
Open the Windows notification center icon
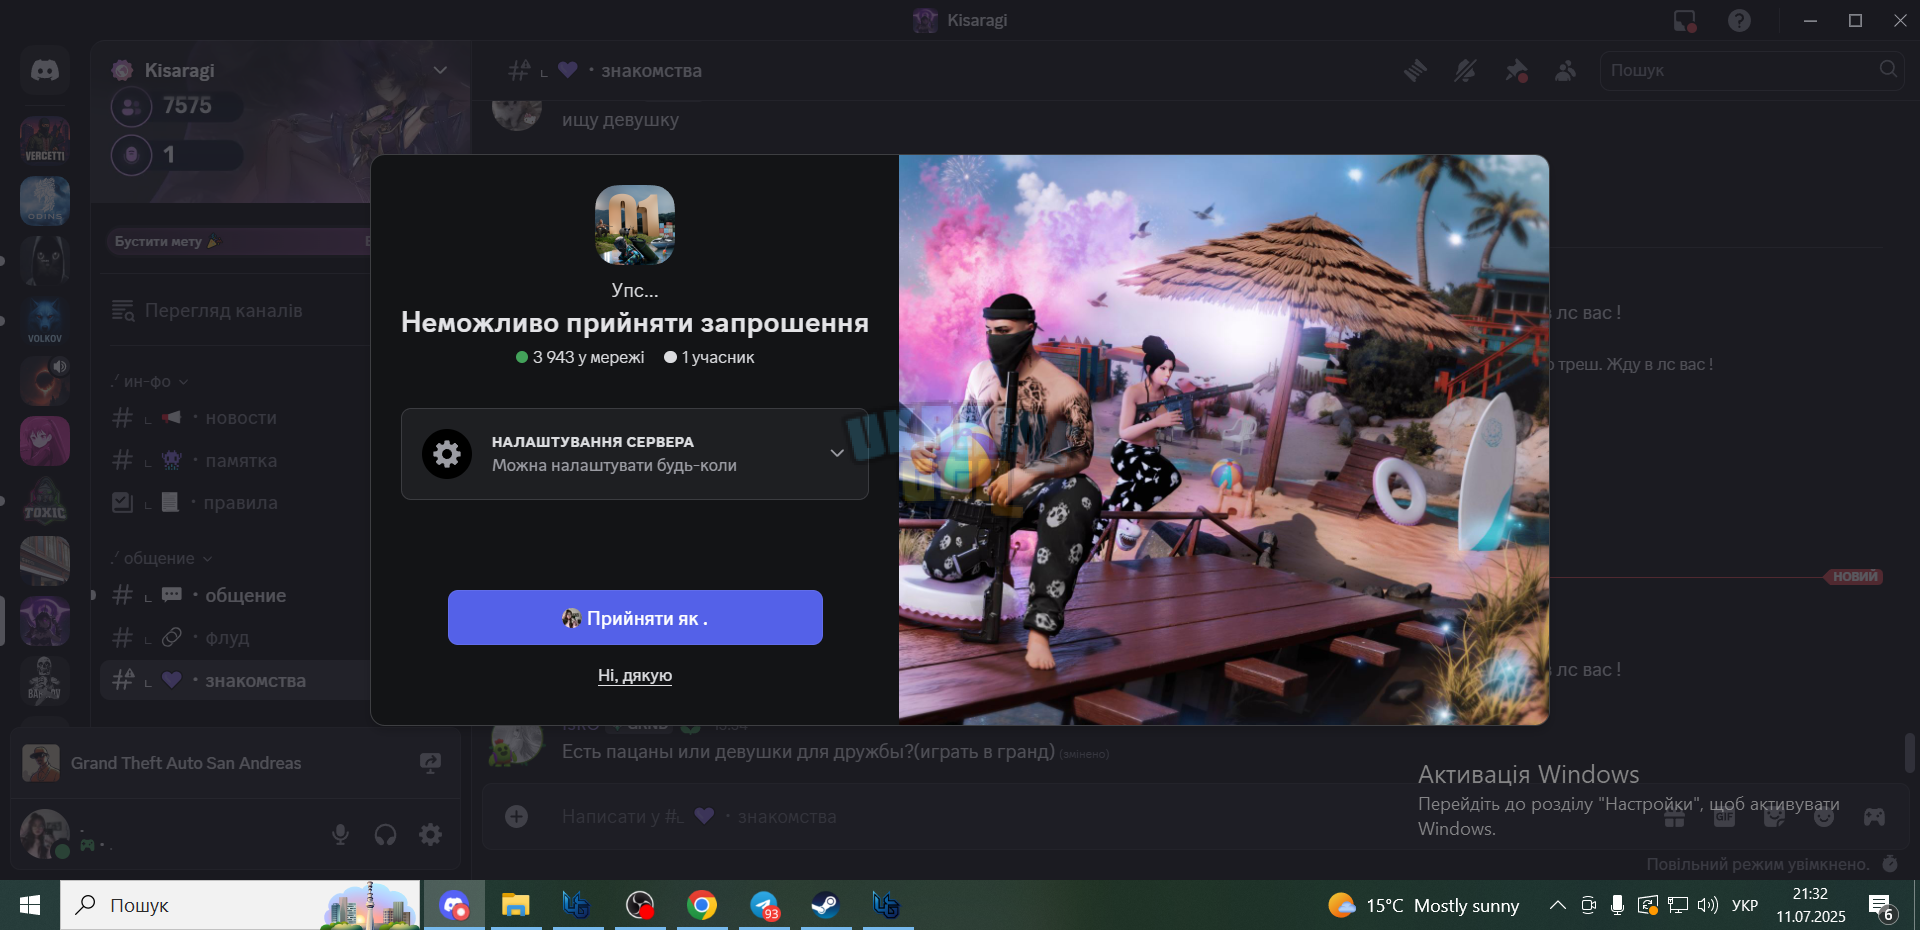tap(1881, 907)
